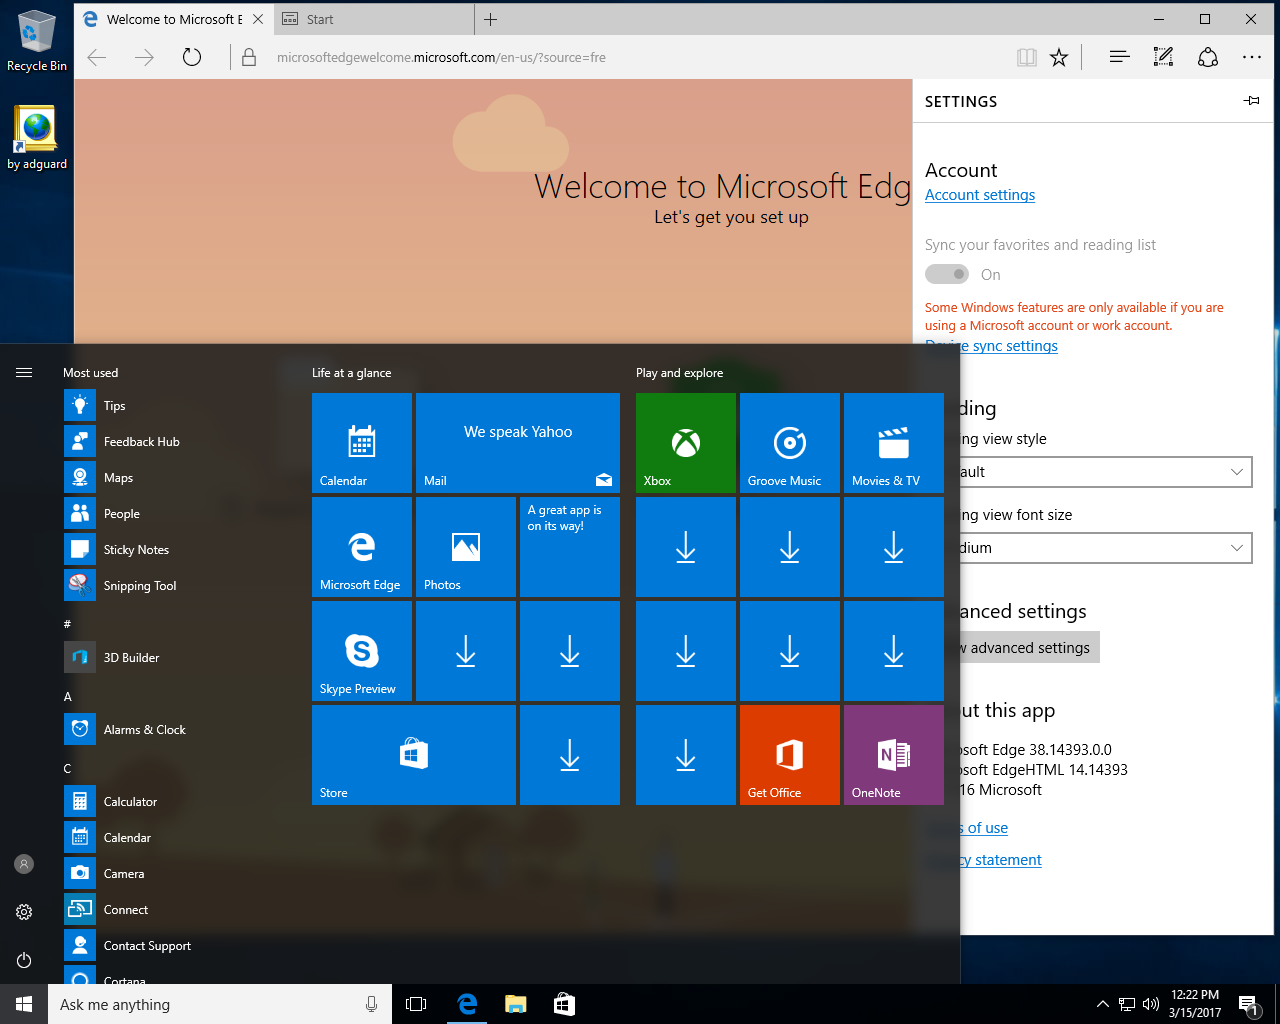Select the Recycle Bin desktop icon
The image size is (1280, 1024).
[37, 42]
